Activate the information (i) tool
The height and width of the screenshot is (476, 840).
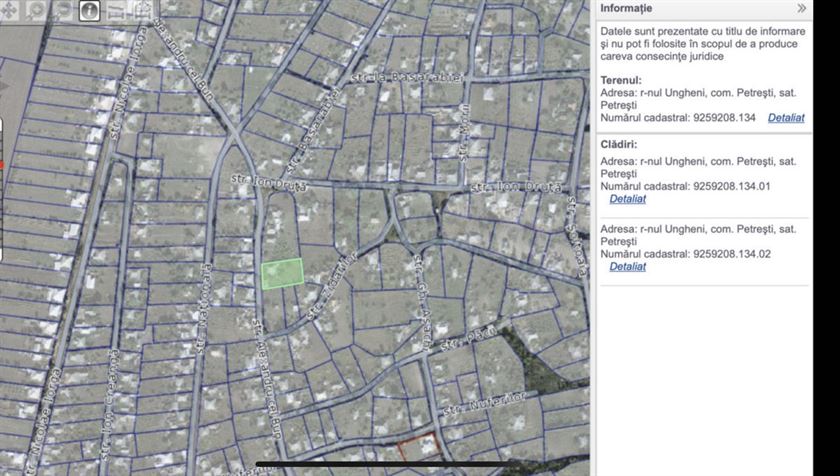pos(89,11)
